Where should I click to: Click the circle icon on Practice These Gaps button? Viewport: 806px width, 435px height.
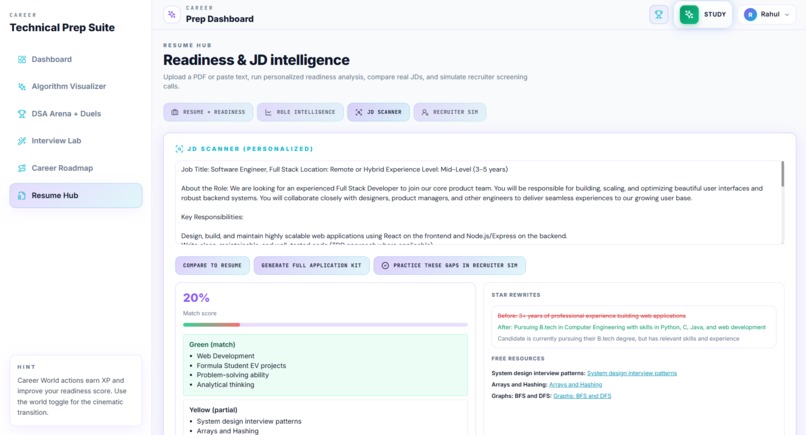click(385, 265)
